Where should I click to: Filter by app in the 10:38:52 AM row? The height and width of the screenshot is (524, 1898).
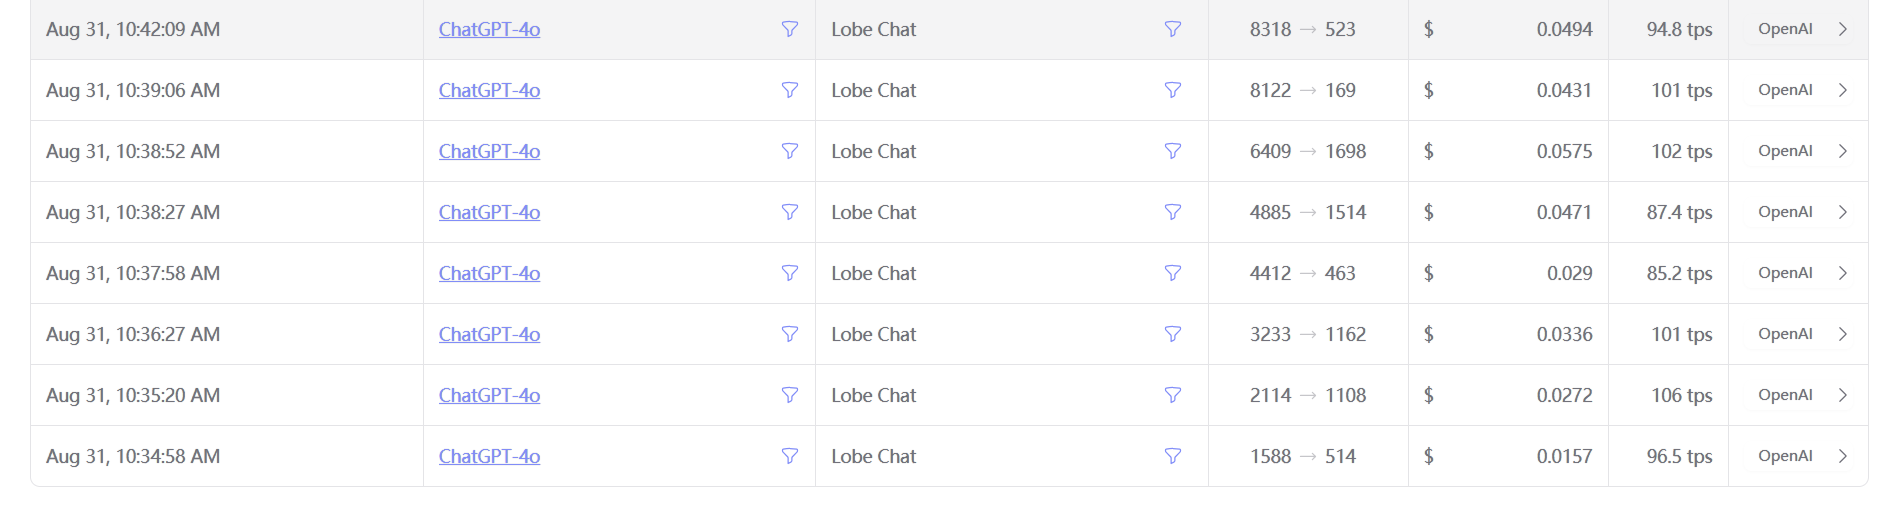point(1173,151)
